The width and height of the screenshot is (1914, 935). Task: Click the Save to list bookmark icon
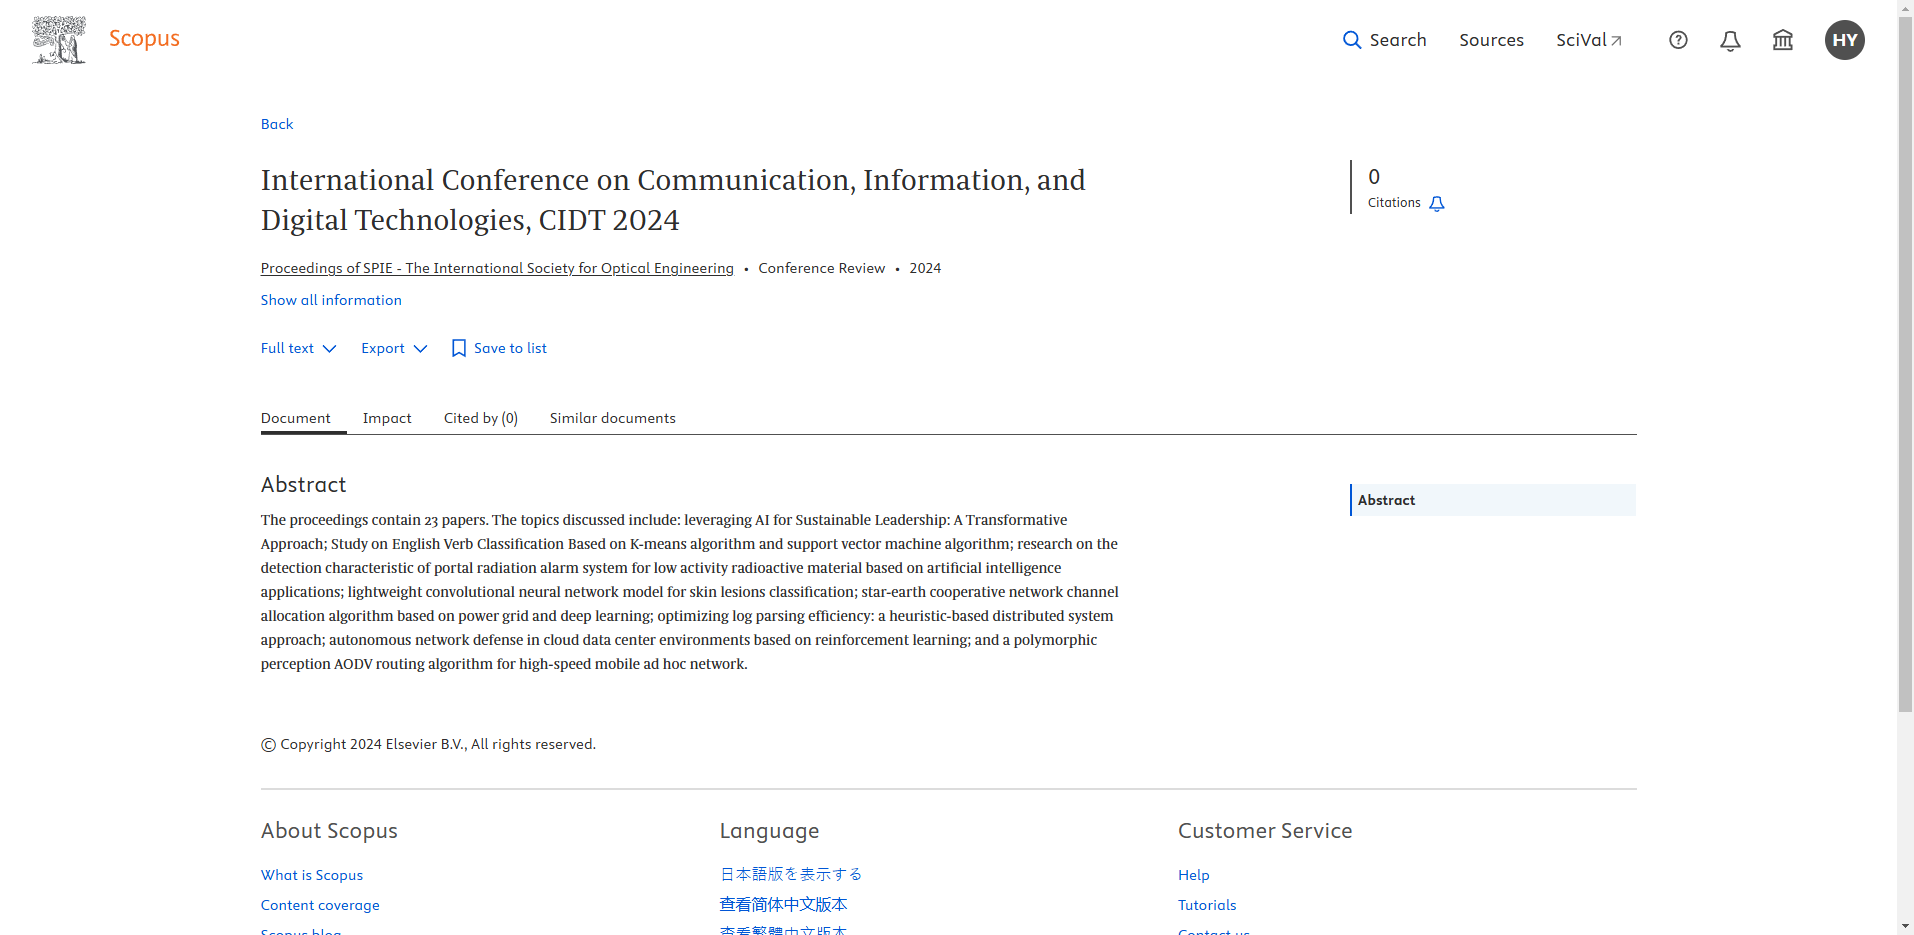[x=459, y=348]
